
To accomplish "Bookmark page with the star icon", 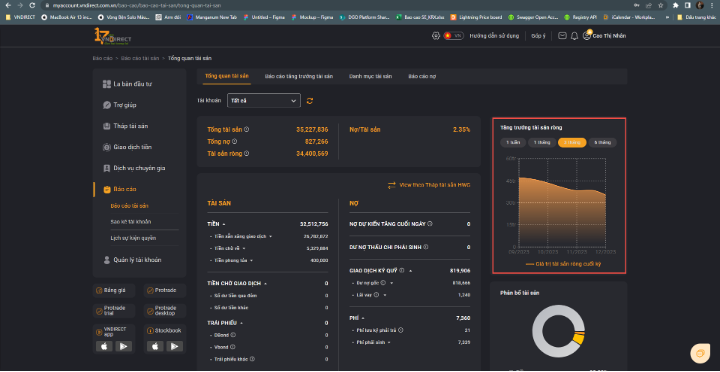I will coord(660,6).
